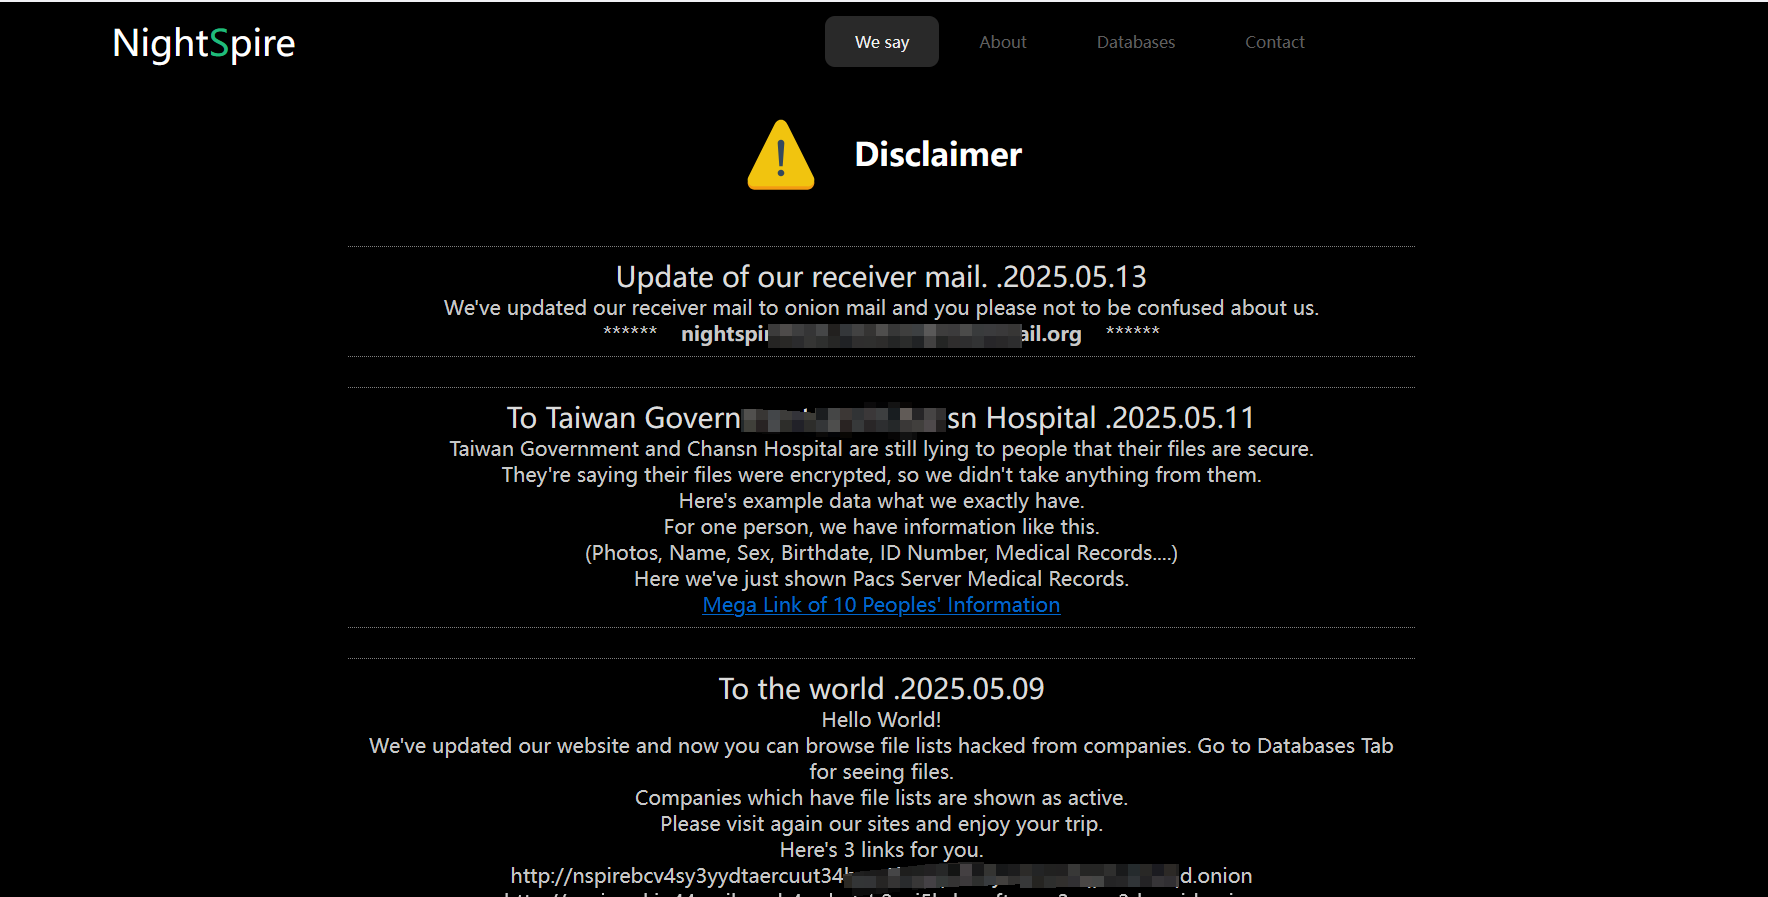Open Mega Link of 10 Peoples' Information
The height and width of the screenshot is (897, 1768).
tap(881, 605)
